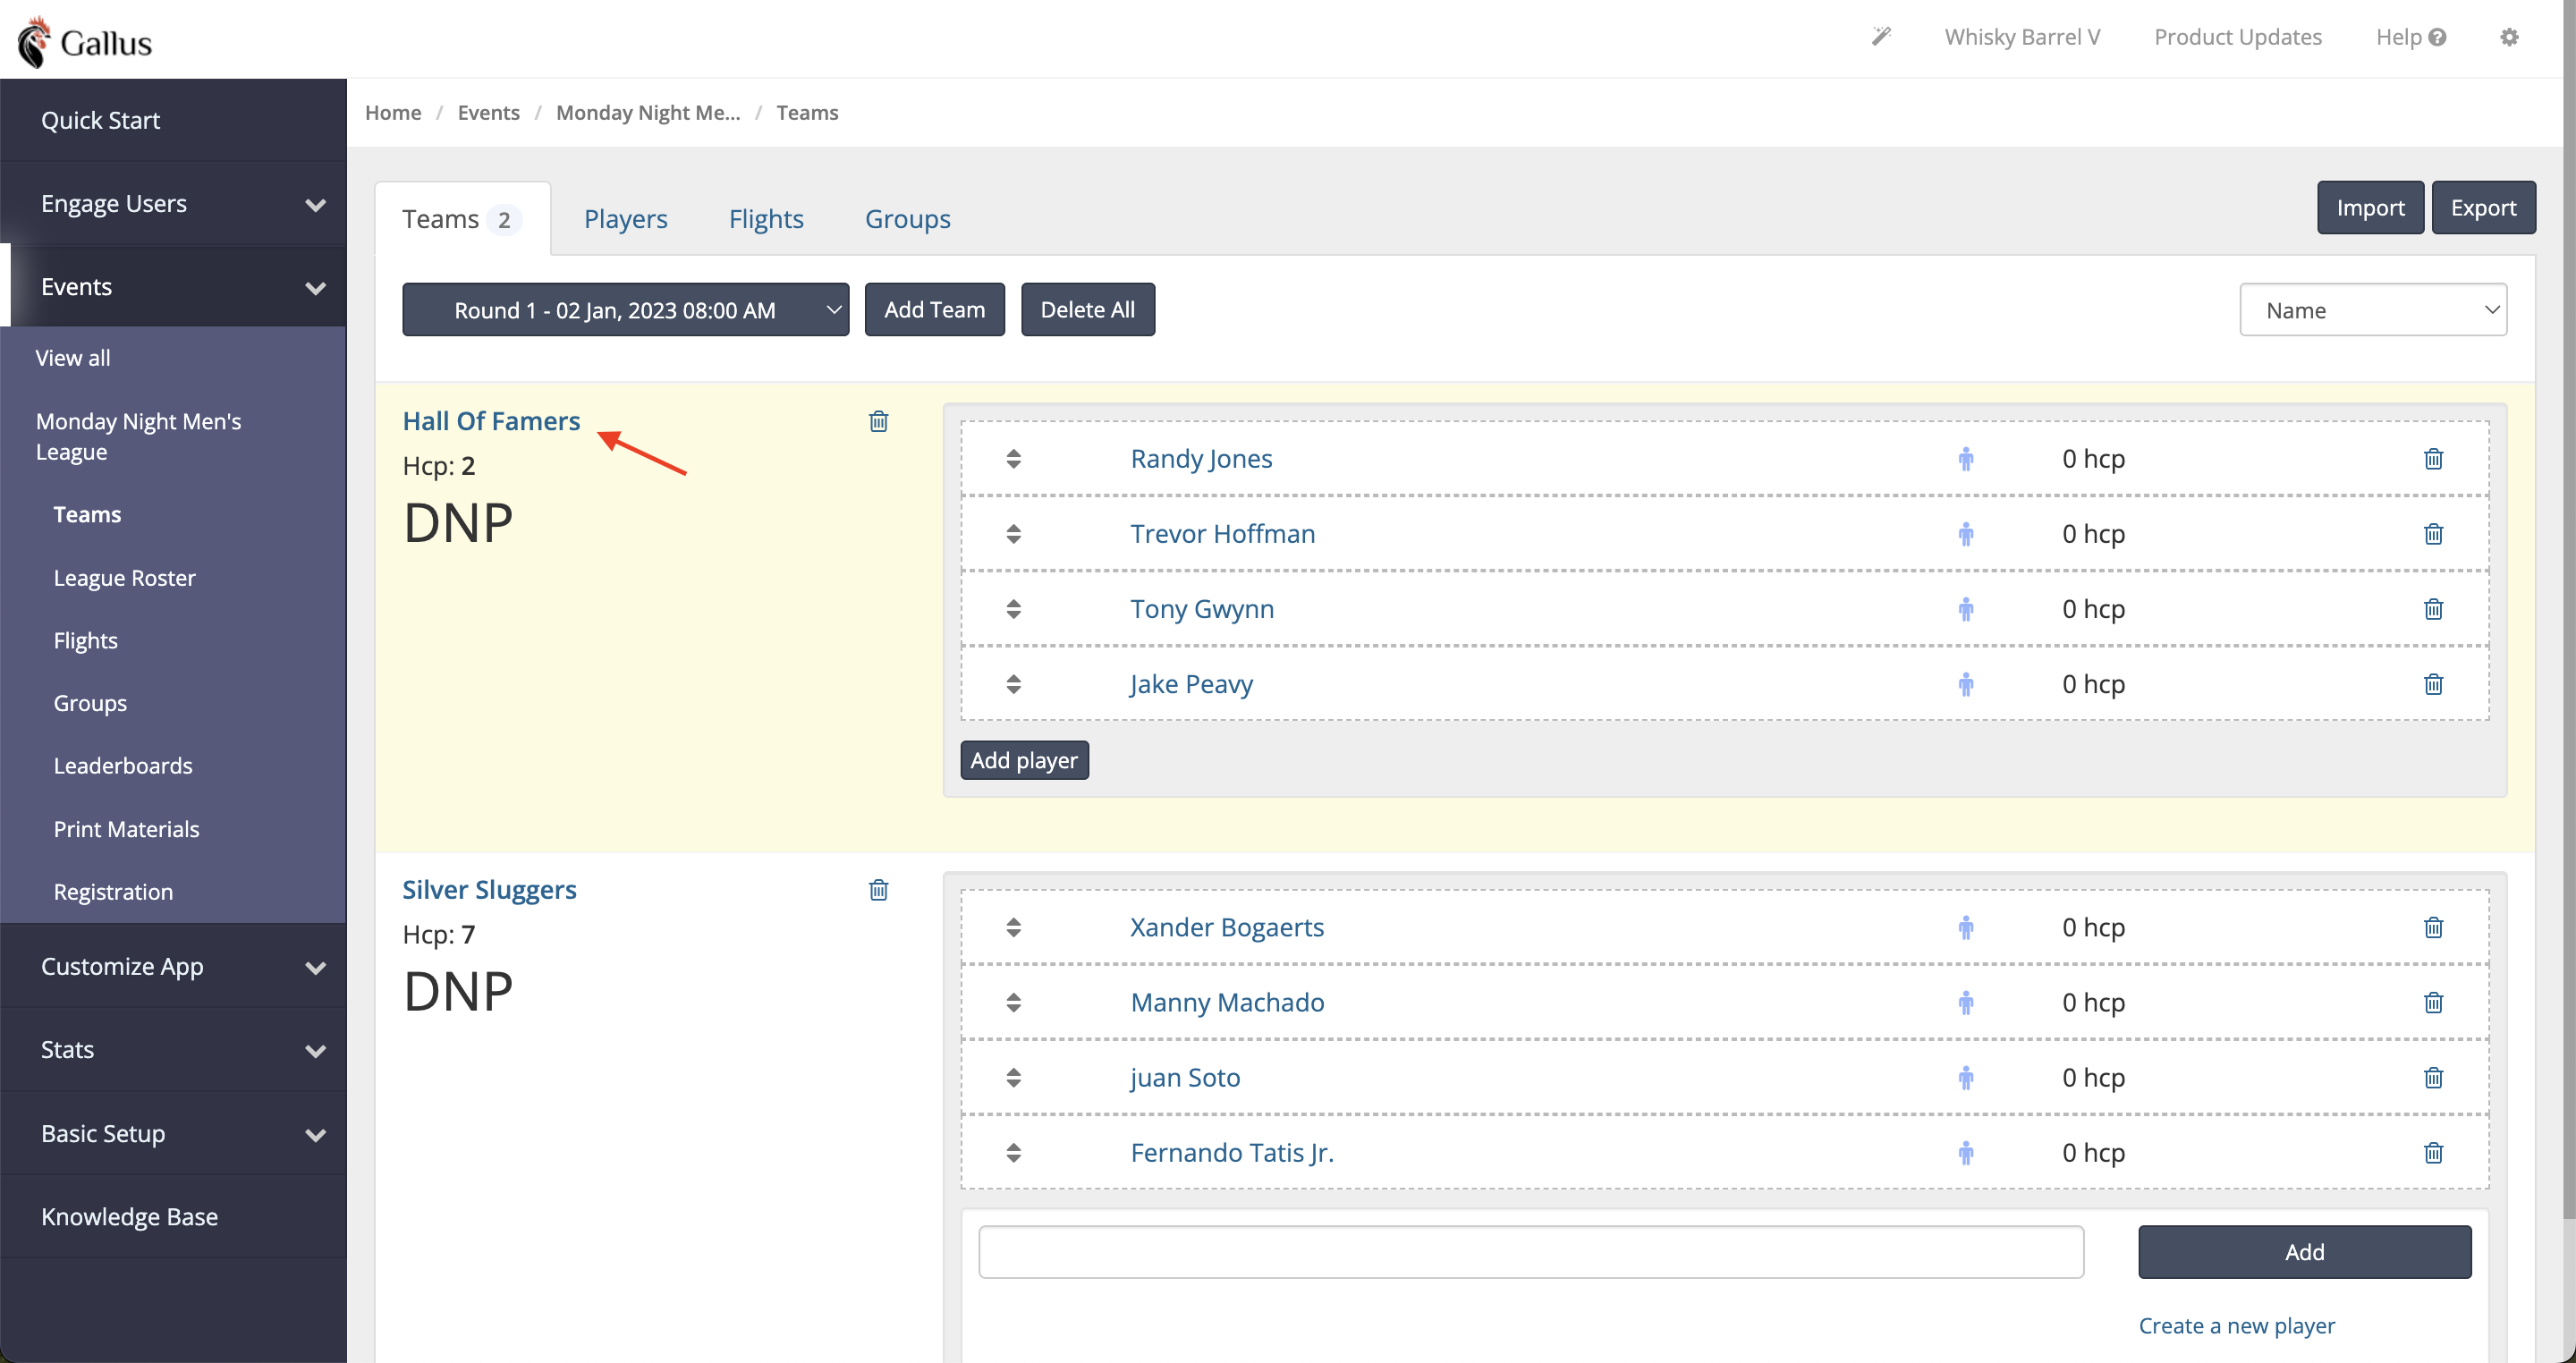Click reorder handle for Manny Machado
The width and height of the screenshot is (2576, 1363).
1013,1003
